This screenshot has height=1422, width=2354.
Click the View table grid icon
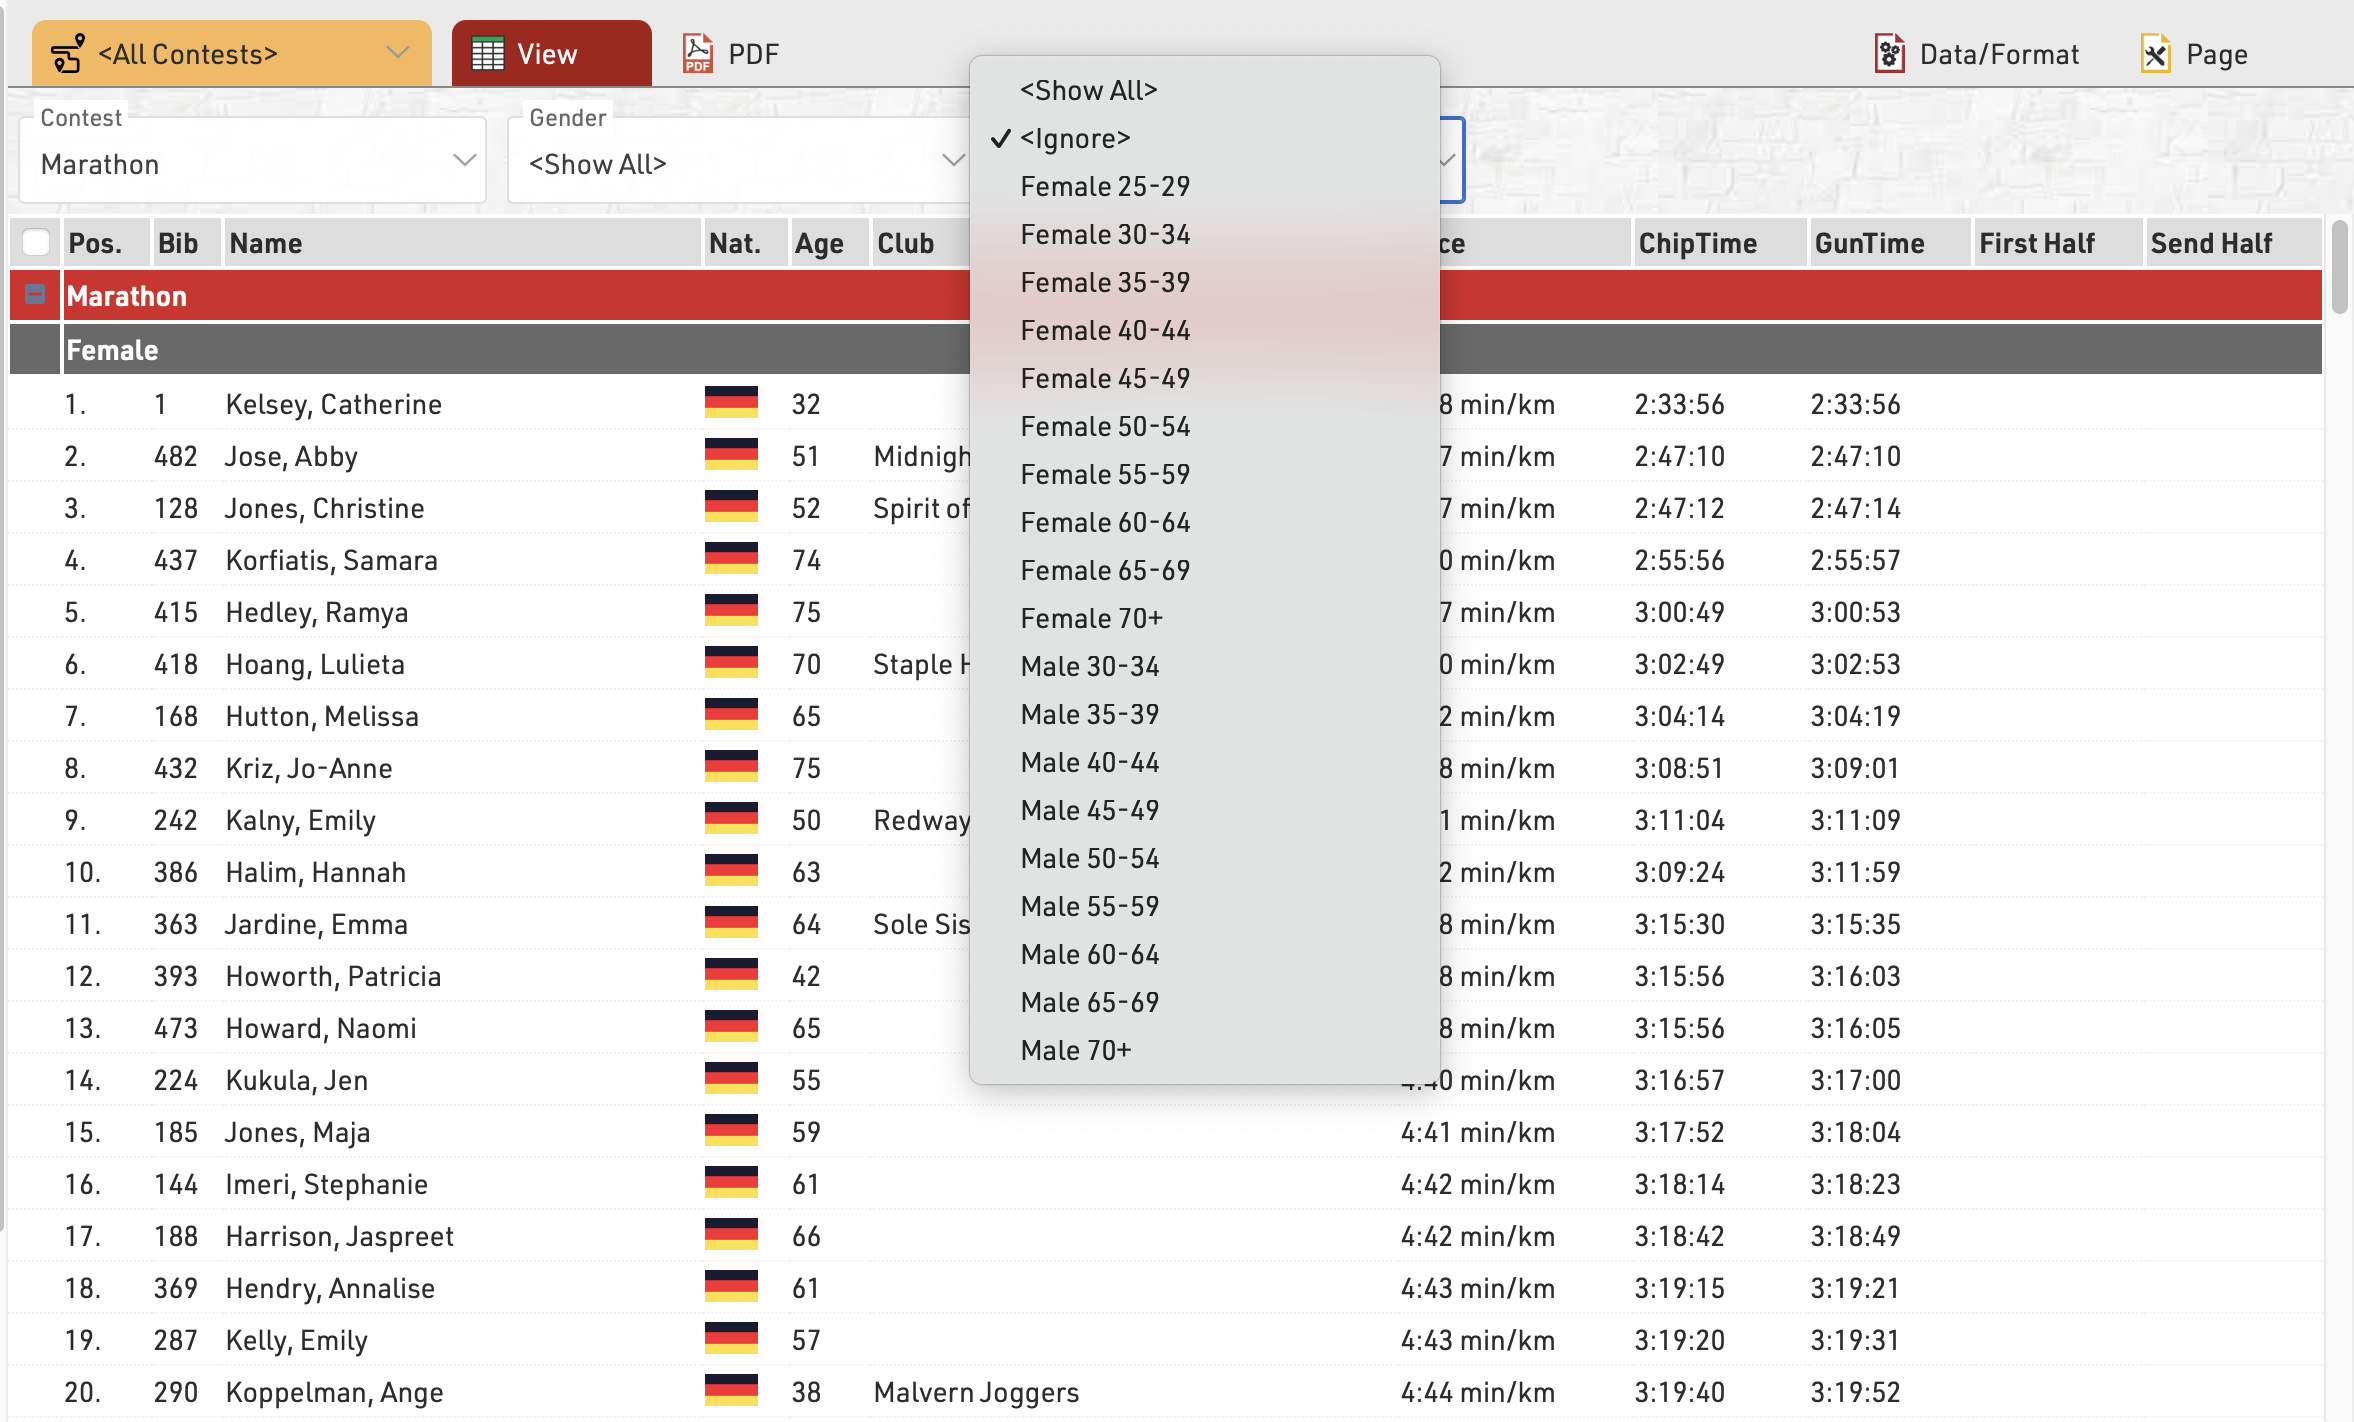point(488,54)
